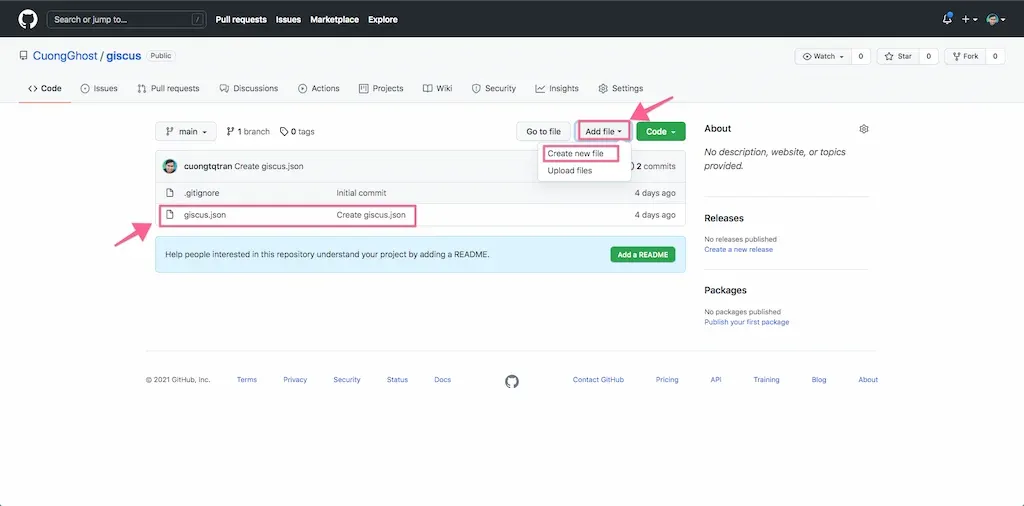Open the footer Contact GitHub link
Viewport: 1024px width, 506px height.
coord(598,380)
